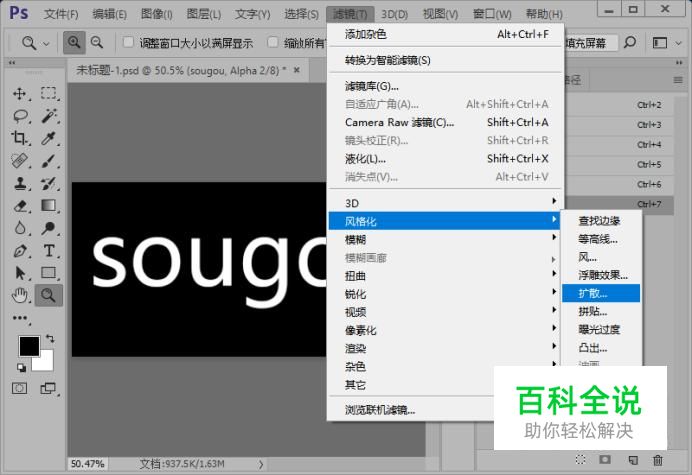Select the Gradient tool
Screen dimensions: 692x475
click(x=49, y=206)
